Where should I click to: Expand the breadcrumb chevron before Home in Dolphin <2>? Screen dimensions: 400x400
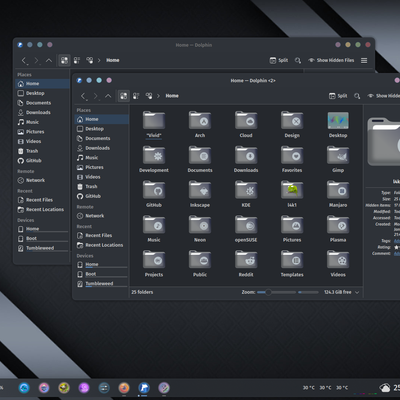[158, 96]
